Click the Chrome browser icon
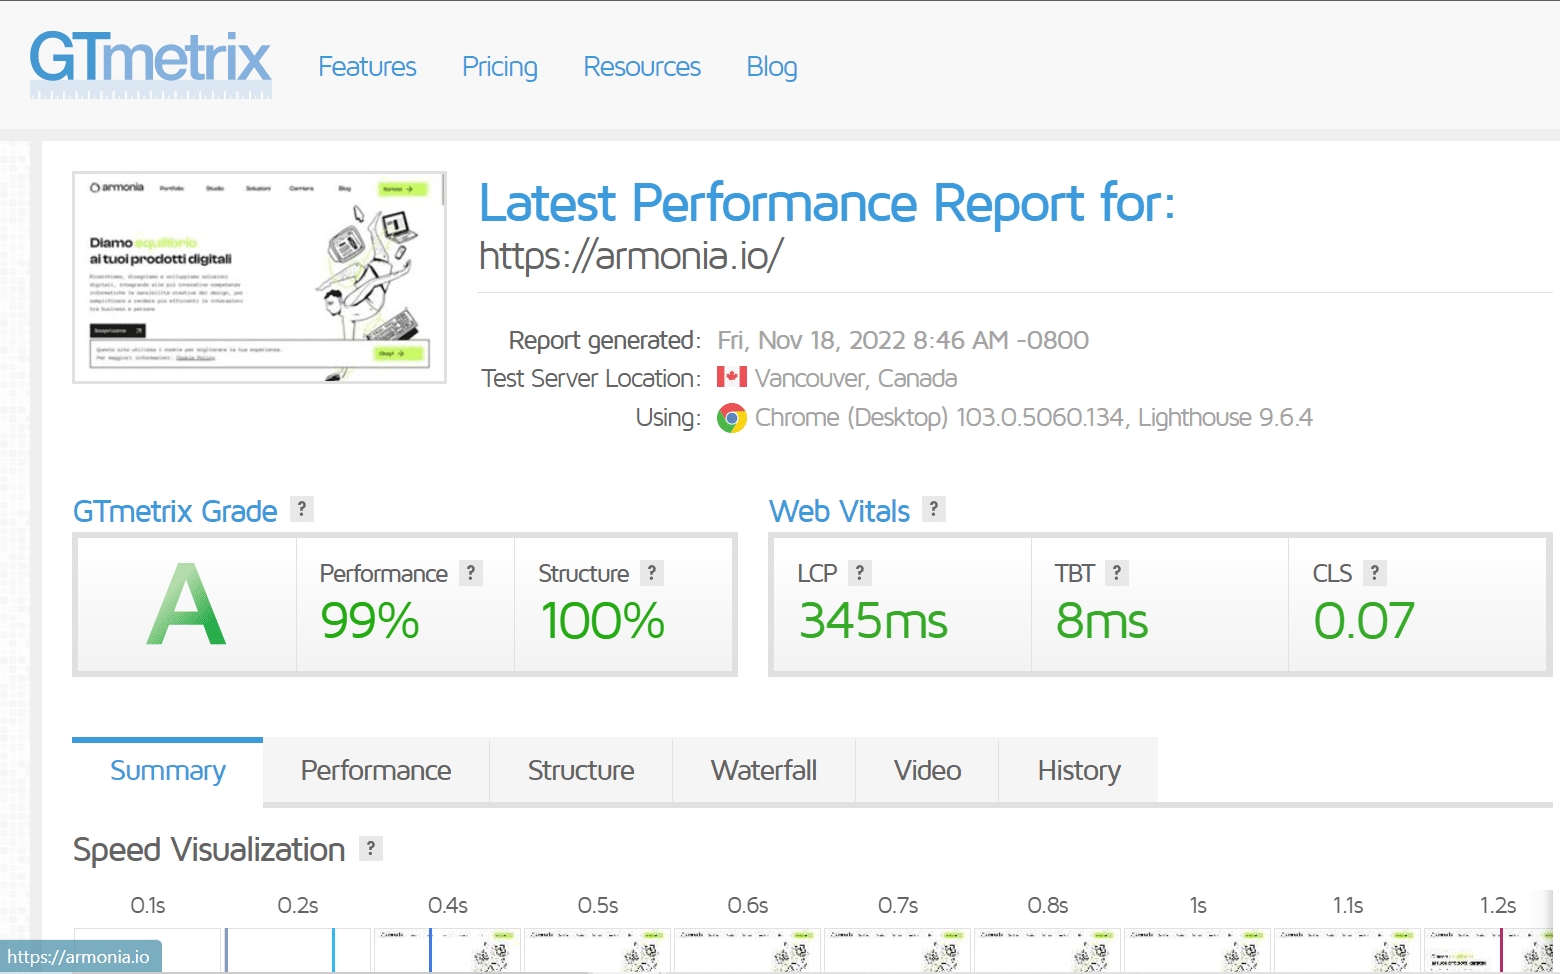The width and height of the screenshot is (1560, 974). [732, 417]
